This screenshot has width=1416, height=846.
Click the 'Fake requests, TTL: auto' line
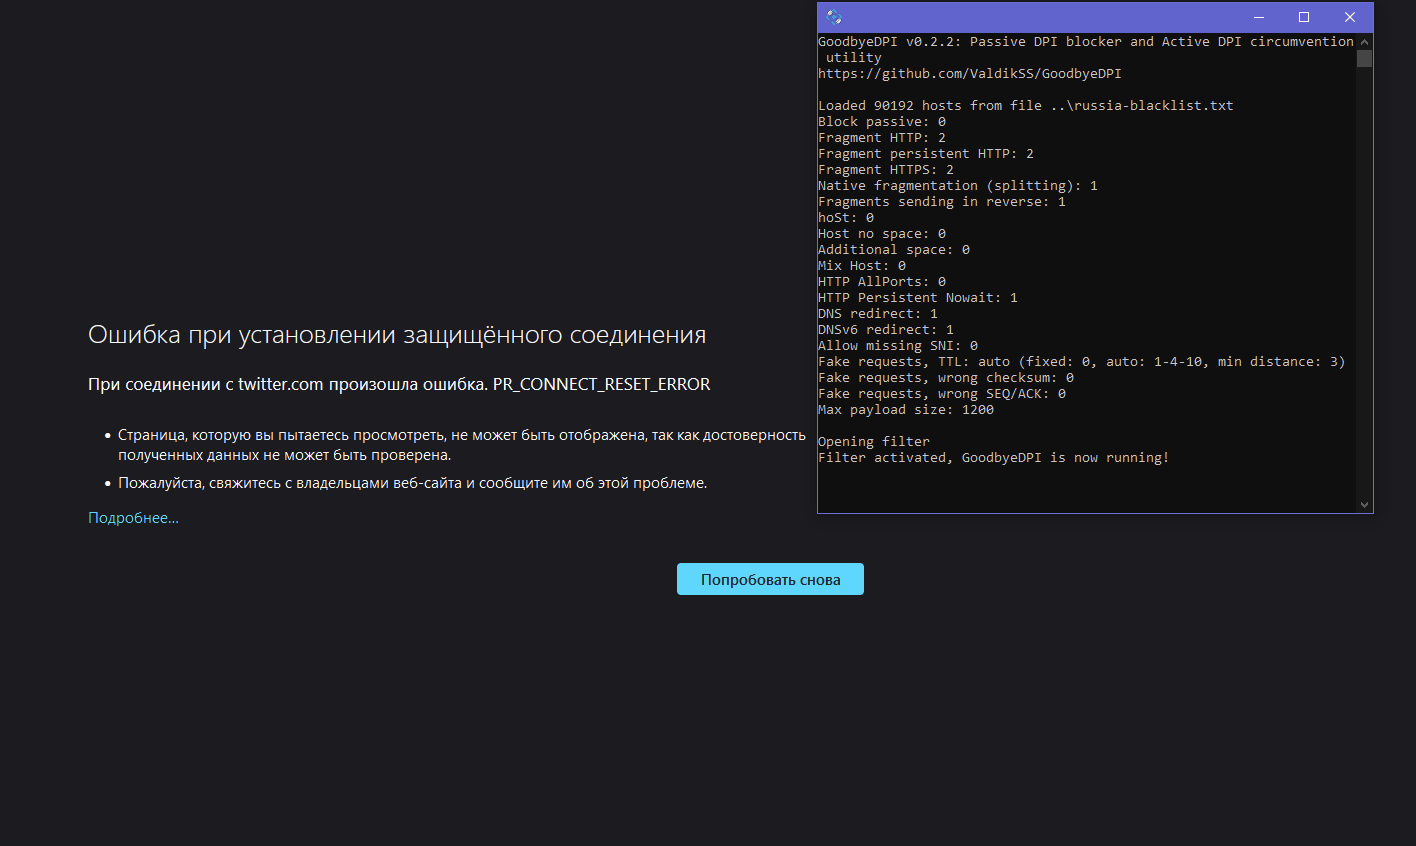pos(1082,362)
